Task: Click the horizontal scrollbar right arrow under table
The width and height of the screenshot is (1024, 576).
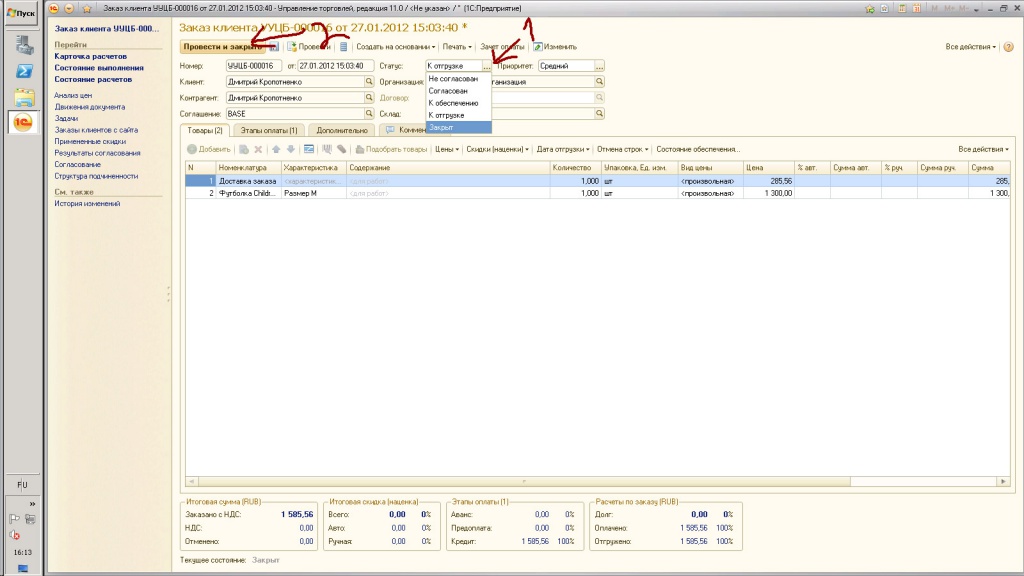Action: click(1003, 481)
